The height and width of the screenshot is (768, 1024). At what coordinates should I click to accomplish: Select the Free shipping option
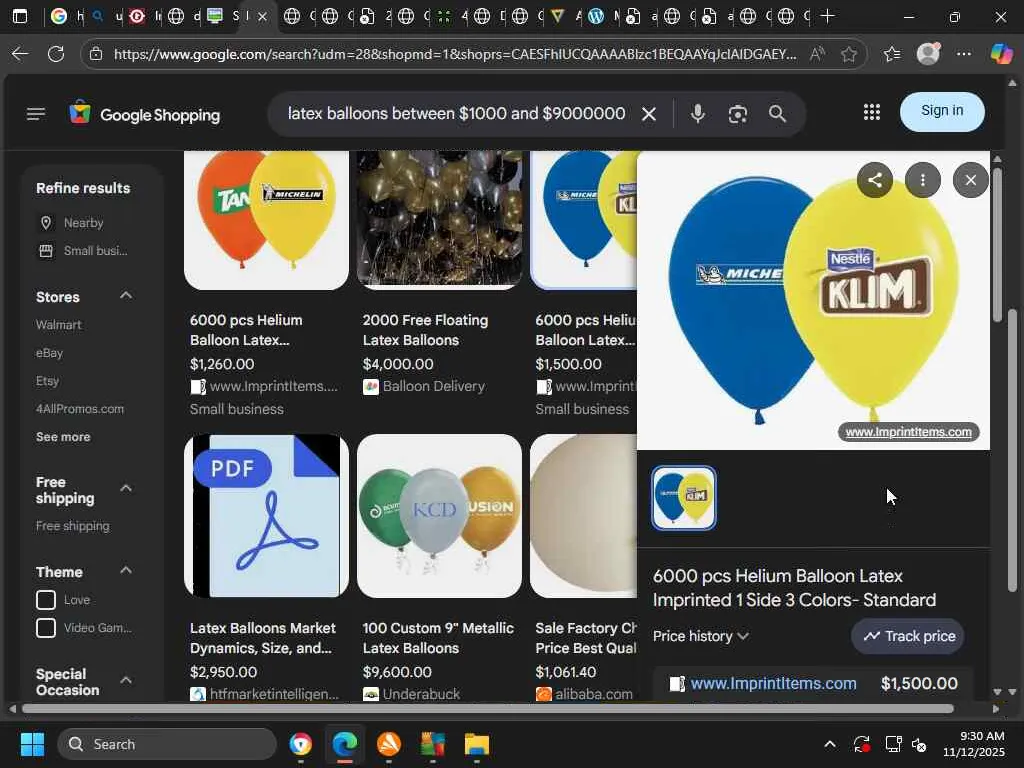pos(72,526)
